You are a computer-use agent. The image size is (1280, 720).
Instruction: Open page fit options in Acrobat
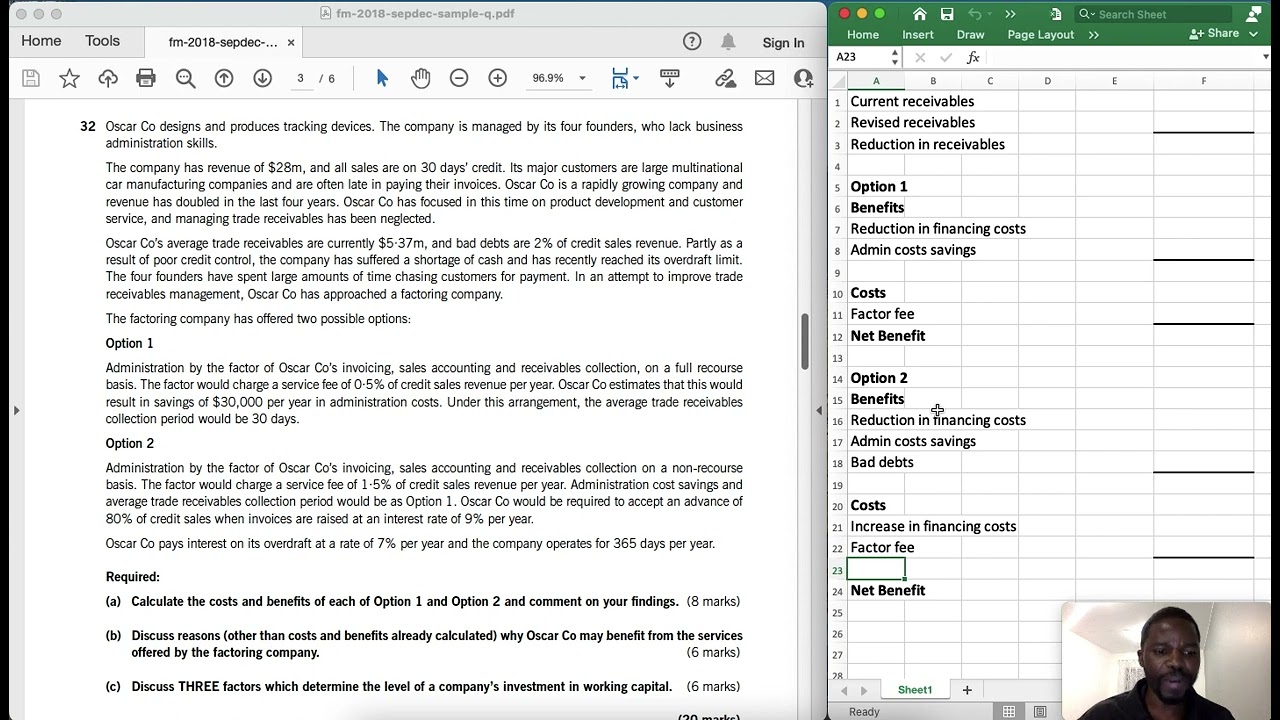coord(625,78)
